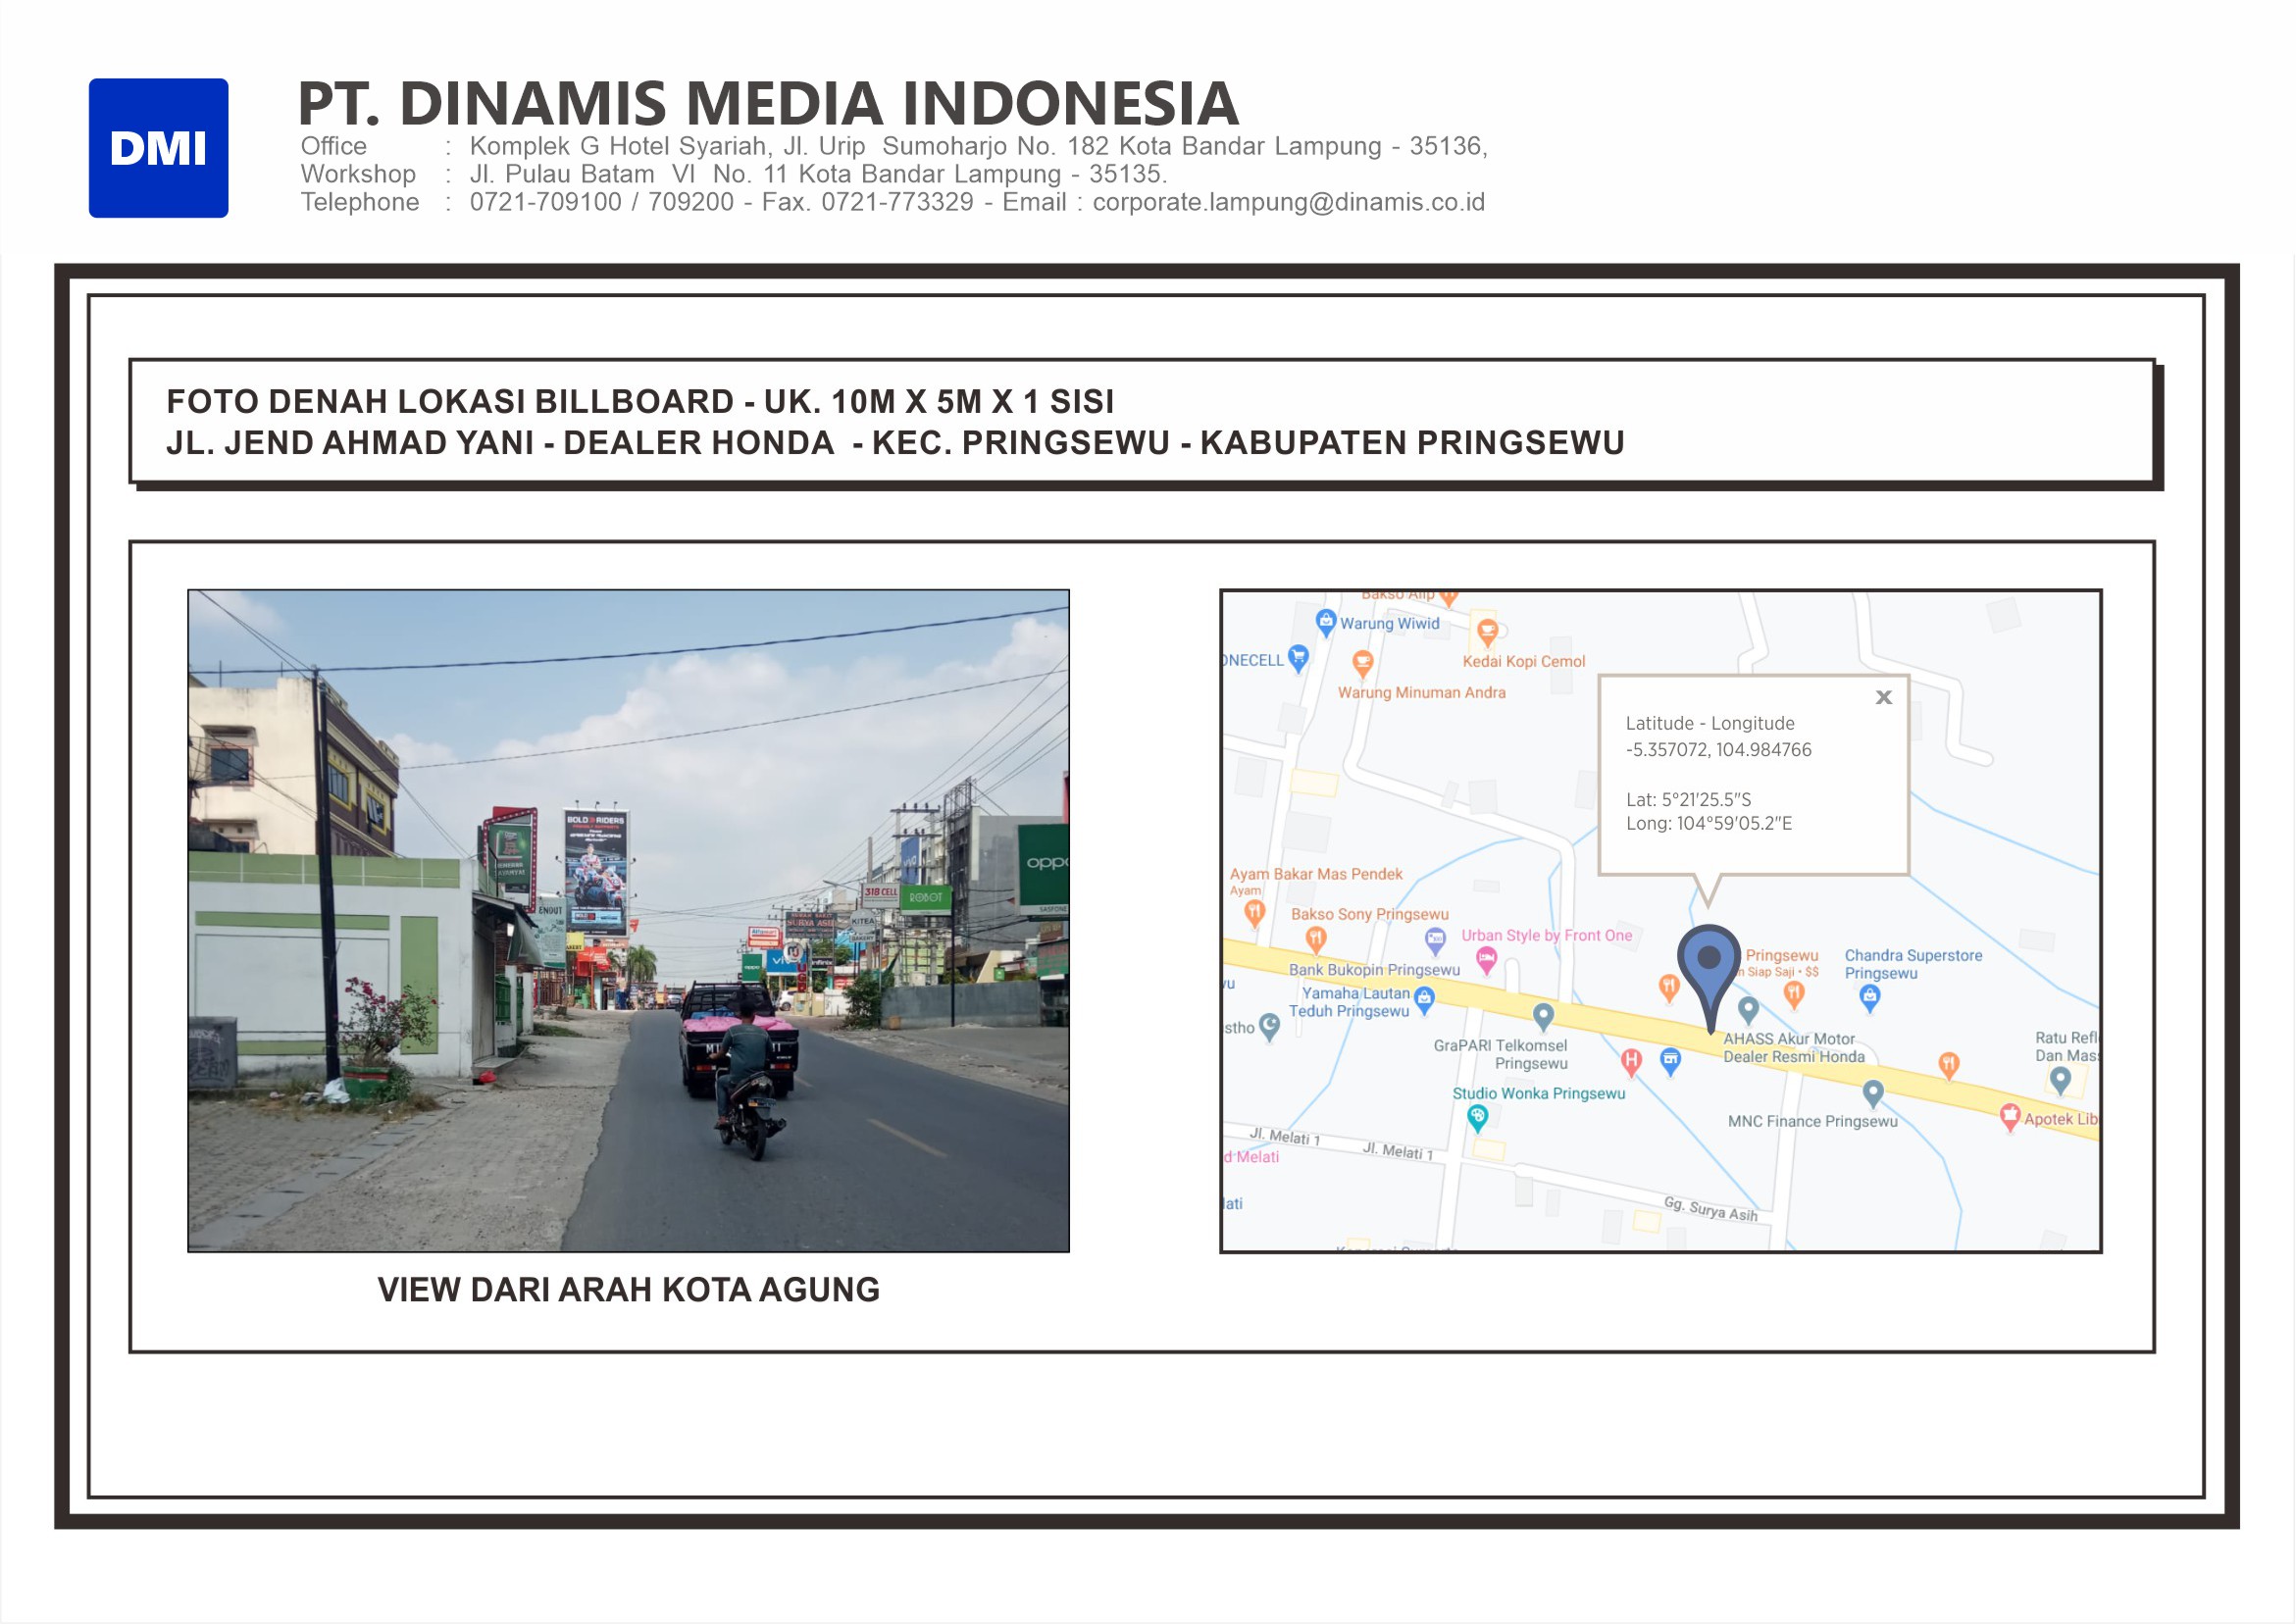The height and width of the screenshot is (1624, 2296).
Task: Open the street view billboard photo
Action: [628, 920]
